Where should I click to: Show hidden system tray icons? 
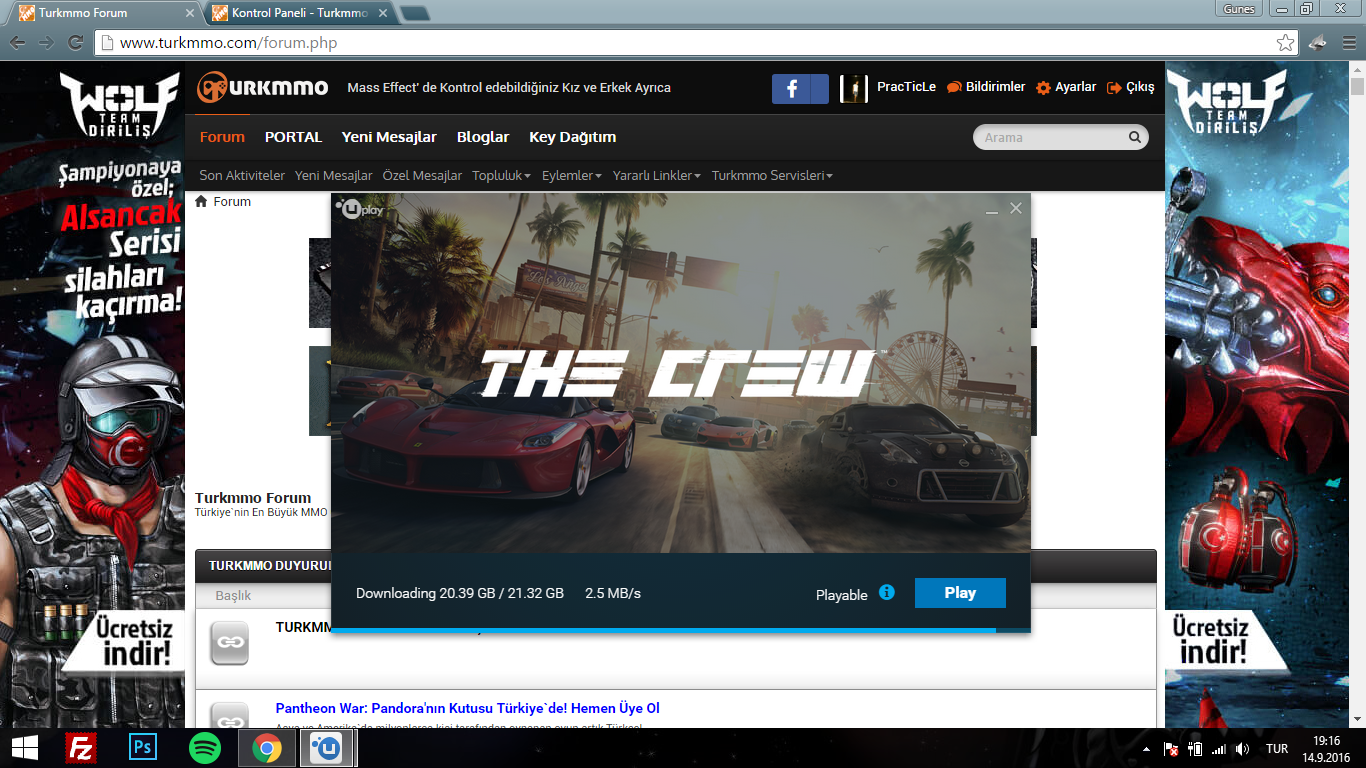point(1146,748)
